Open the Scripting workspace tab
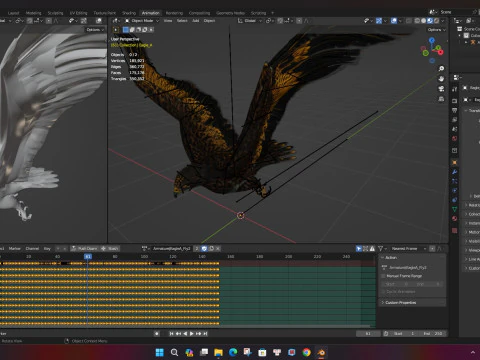 pos(259,13)
